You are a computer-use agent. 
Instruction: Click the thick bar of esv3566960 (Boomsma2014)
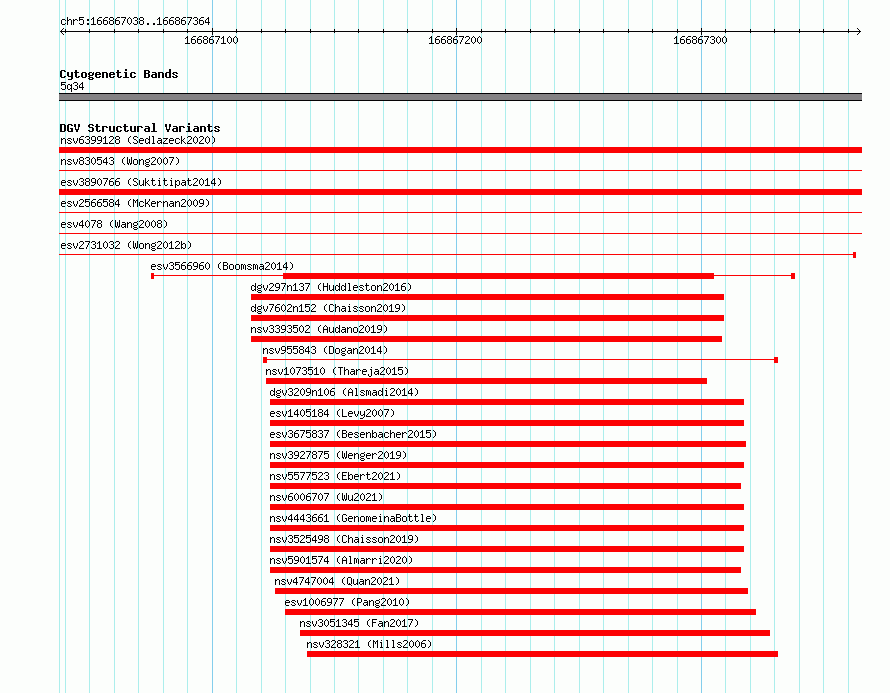pos(498,276)
